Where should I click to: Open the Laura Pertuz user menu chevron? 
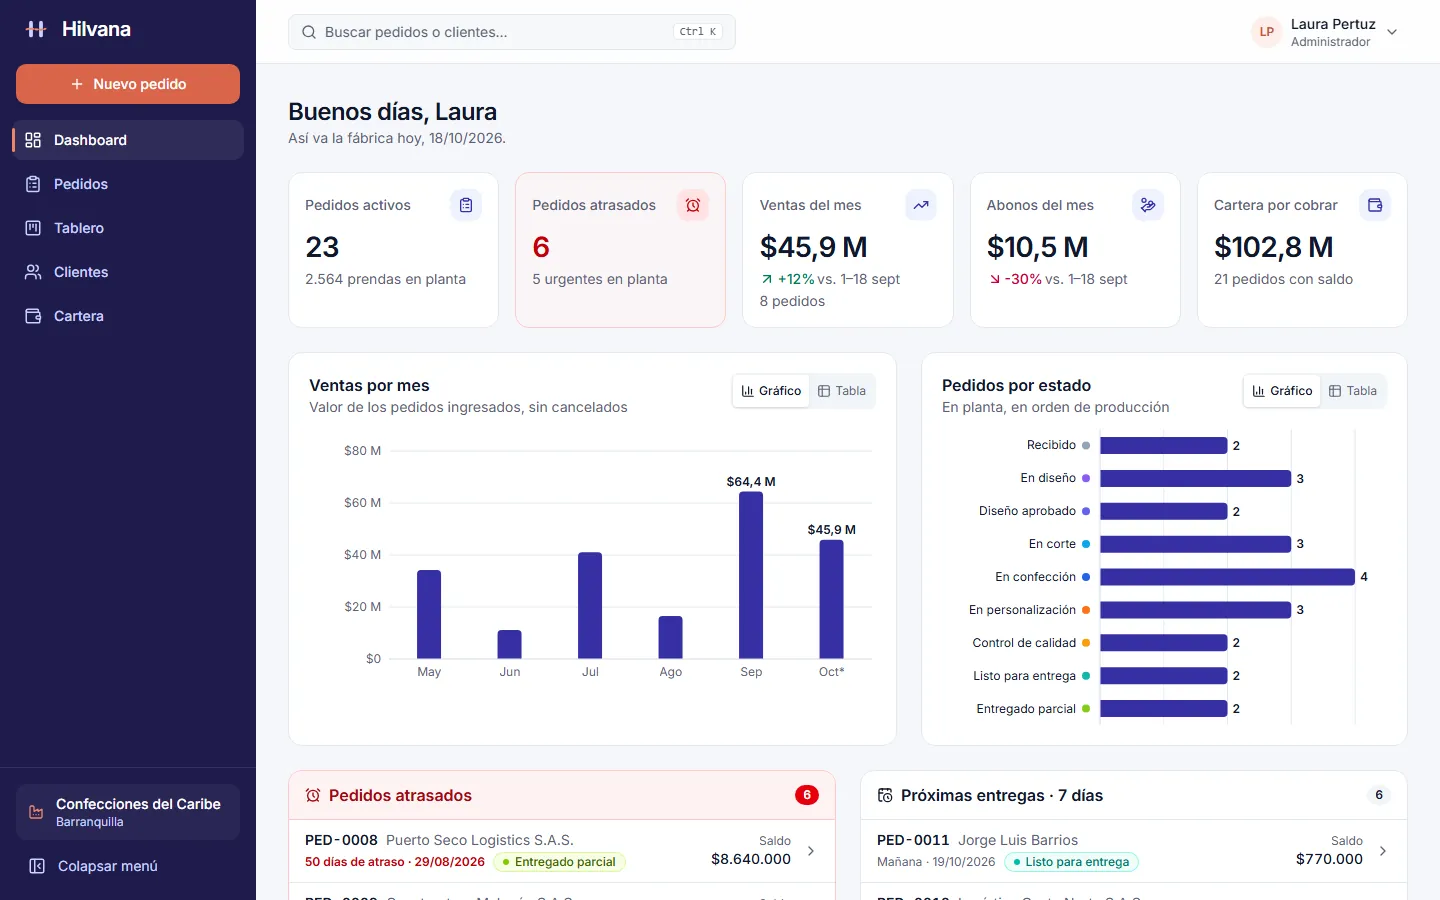point(1392,32)
